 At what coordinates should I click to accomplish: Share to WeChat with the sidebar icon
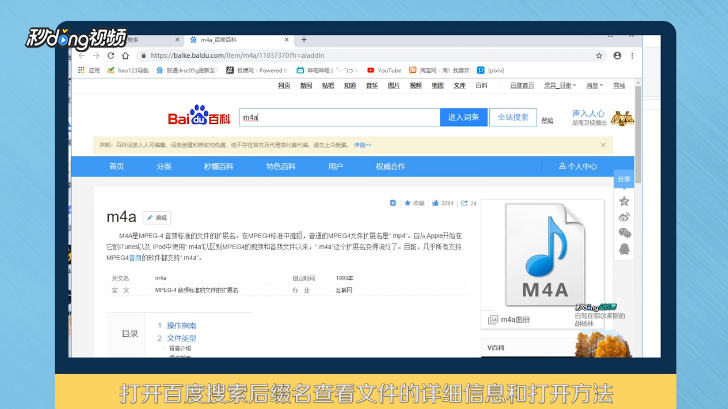pos(624,233)
